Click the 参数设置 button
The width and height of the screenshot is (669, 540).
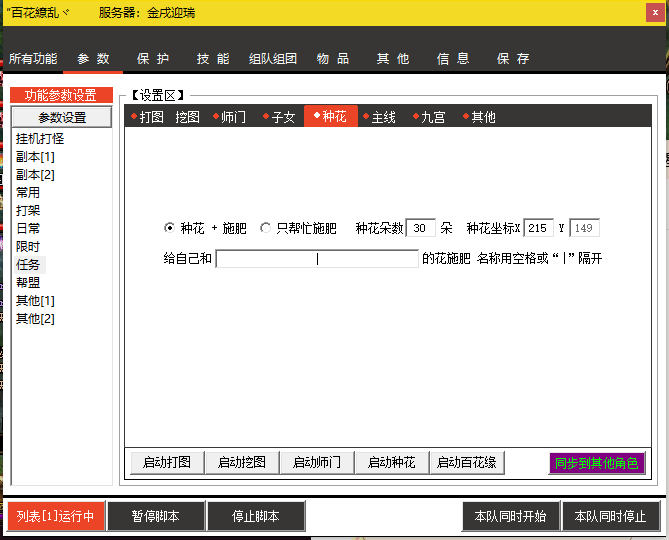(62, 117)
